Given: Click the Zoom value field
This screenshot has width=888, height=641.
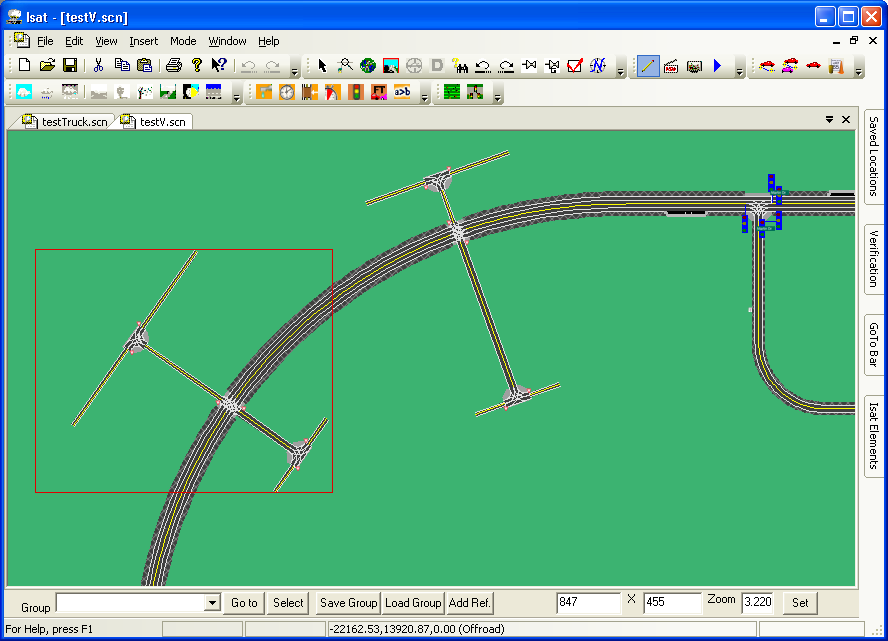Looking at the screenshot, I should 757,603.
